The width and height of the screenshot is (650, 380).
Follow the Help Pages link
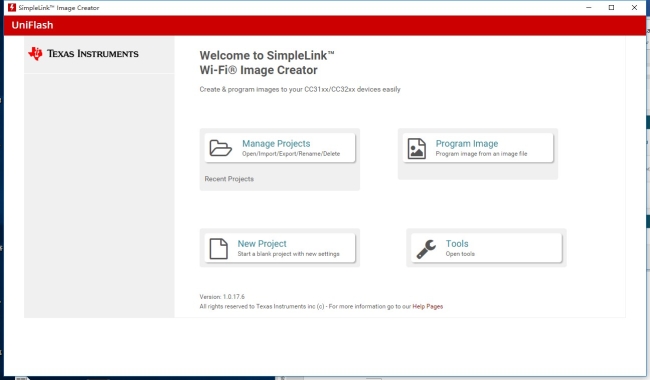coord(427,307)
